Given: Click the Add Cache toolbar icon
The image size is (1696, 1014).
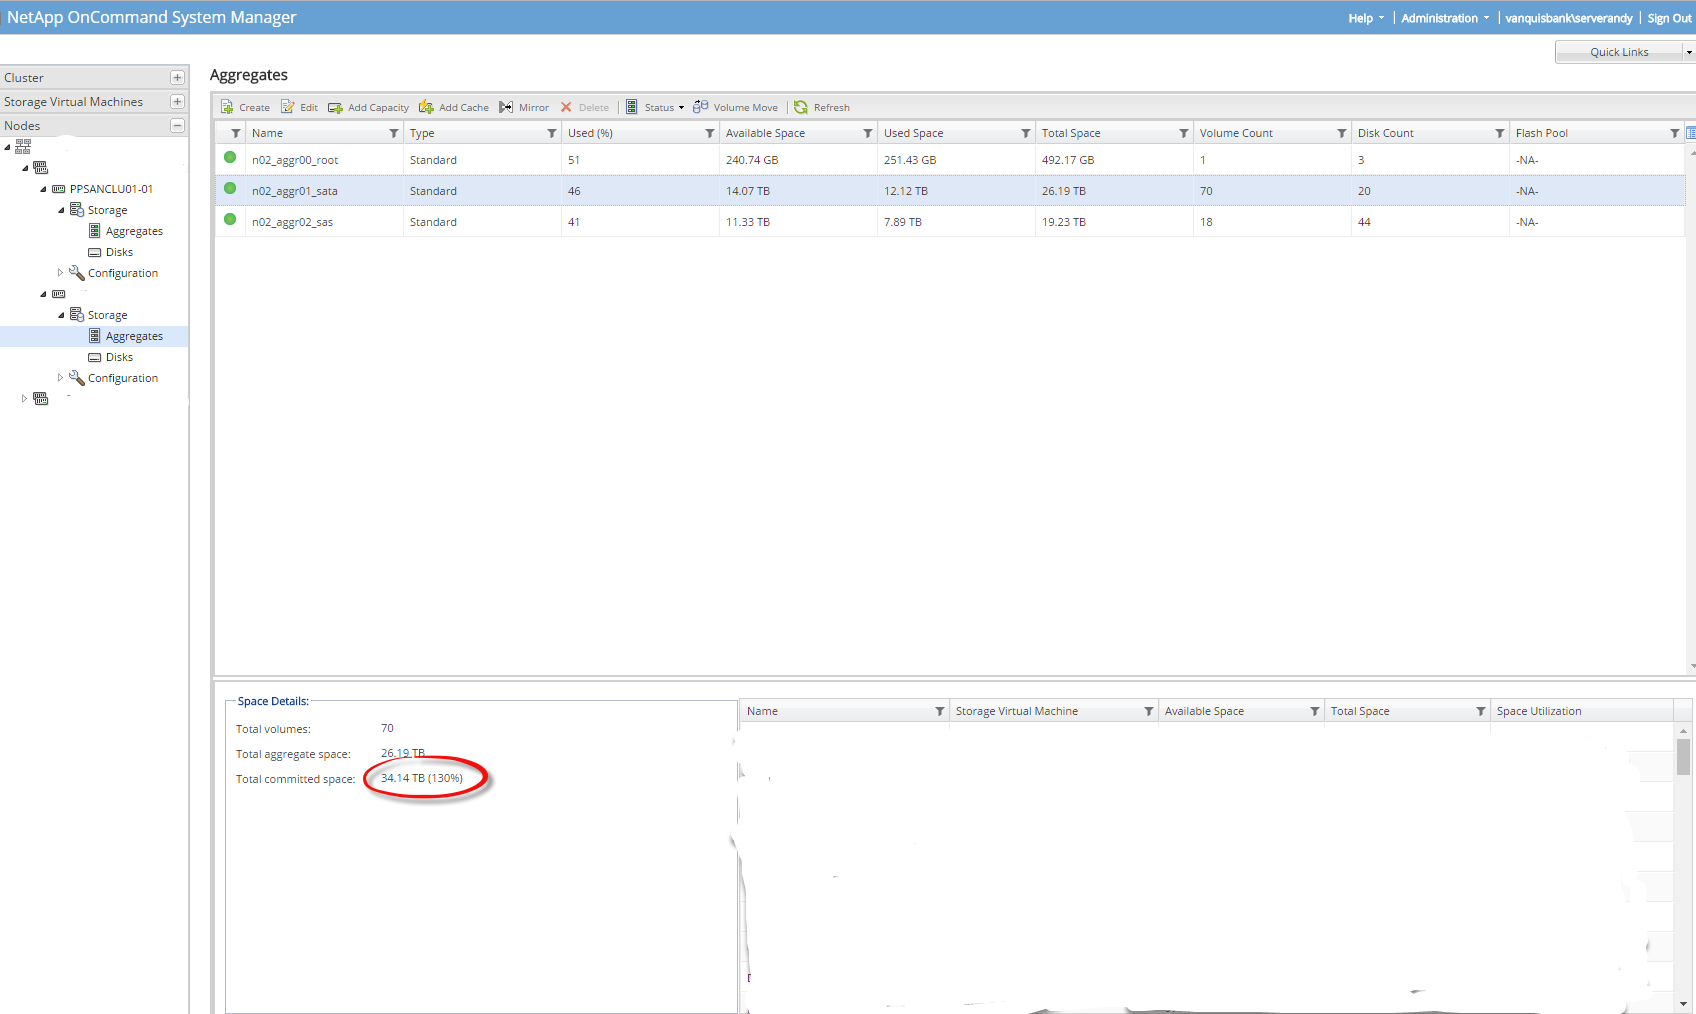Looking at the screenshot, I should coord(427,108).
